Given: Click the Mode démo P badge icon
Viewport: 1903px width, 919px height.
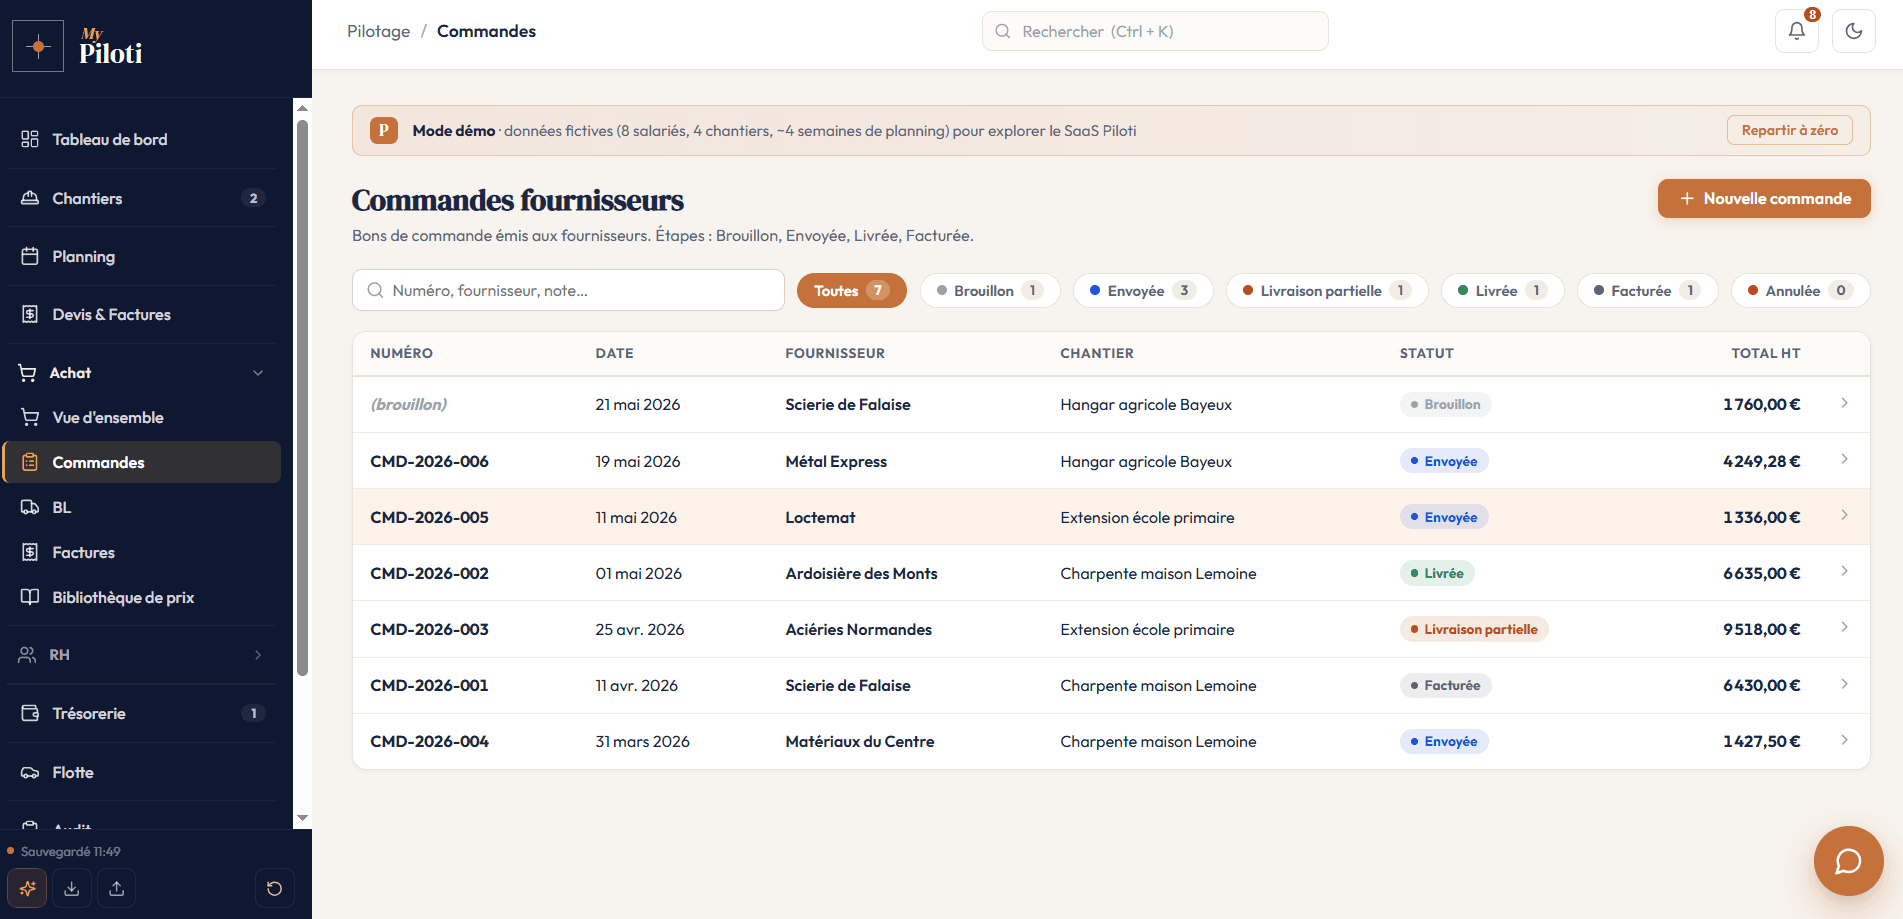Looking at the screenshot, I should tap(384, 130).
